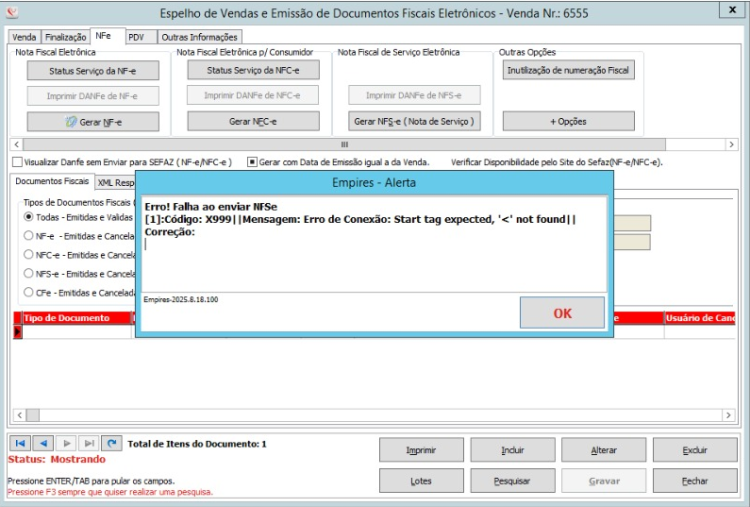Viewport: 750px width, 507px height.
Task: Click Status Serviço da NFC-e button
Action: (x=253, y=70)
